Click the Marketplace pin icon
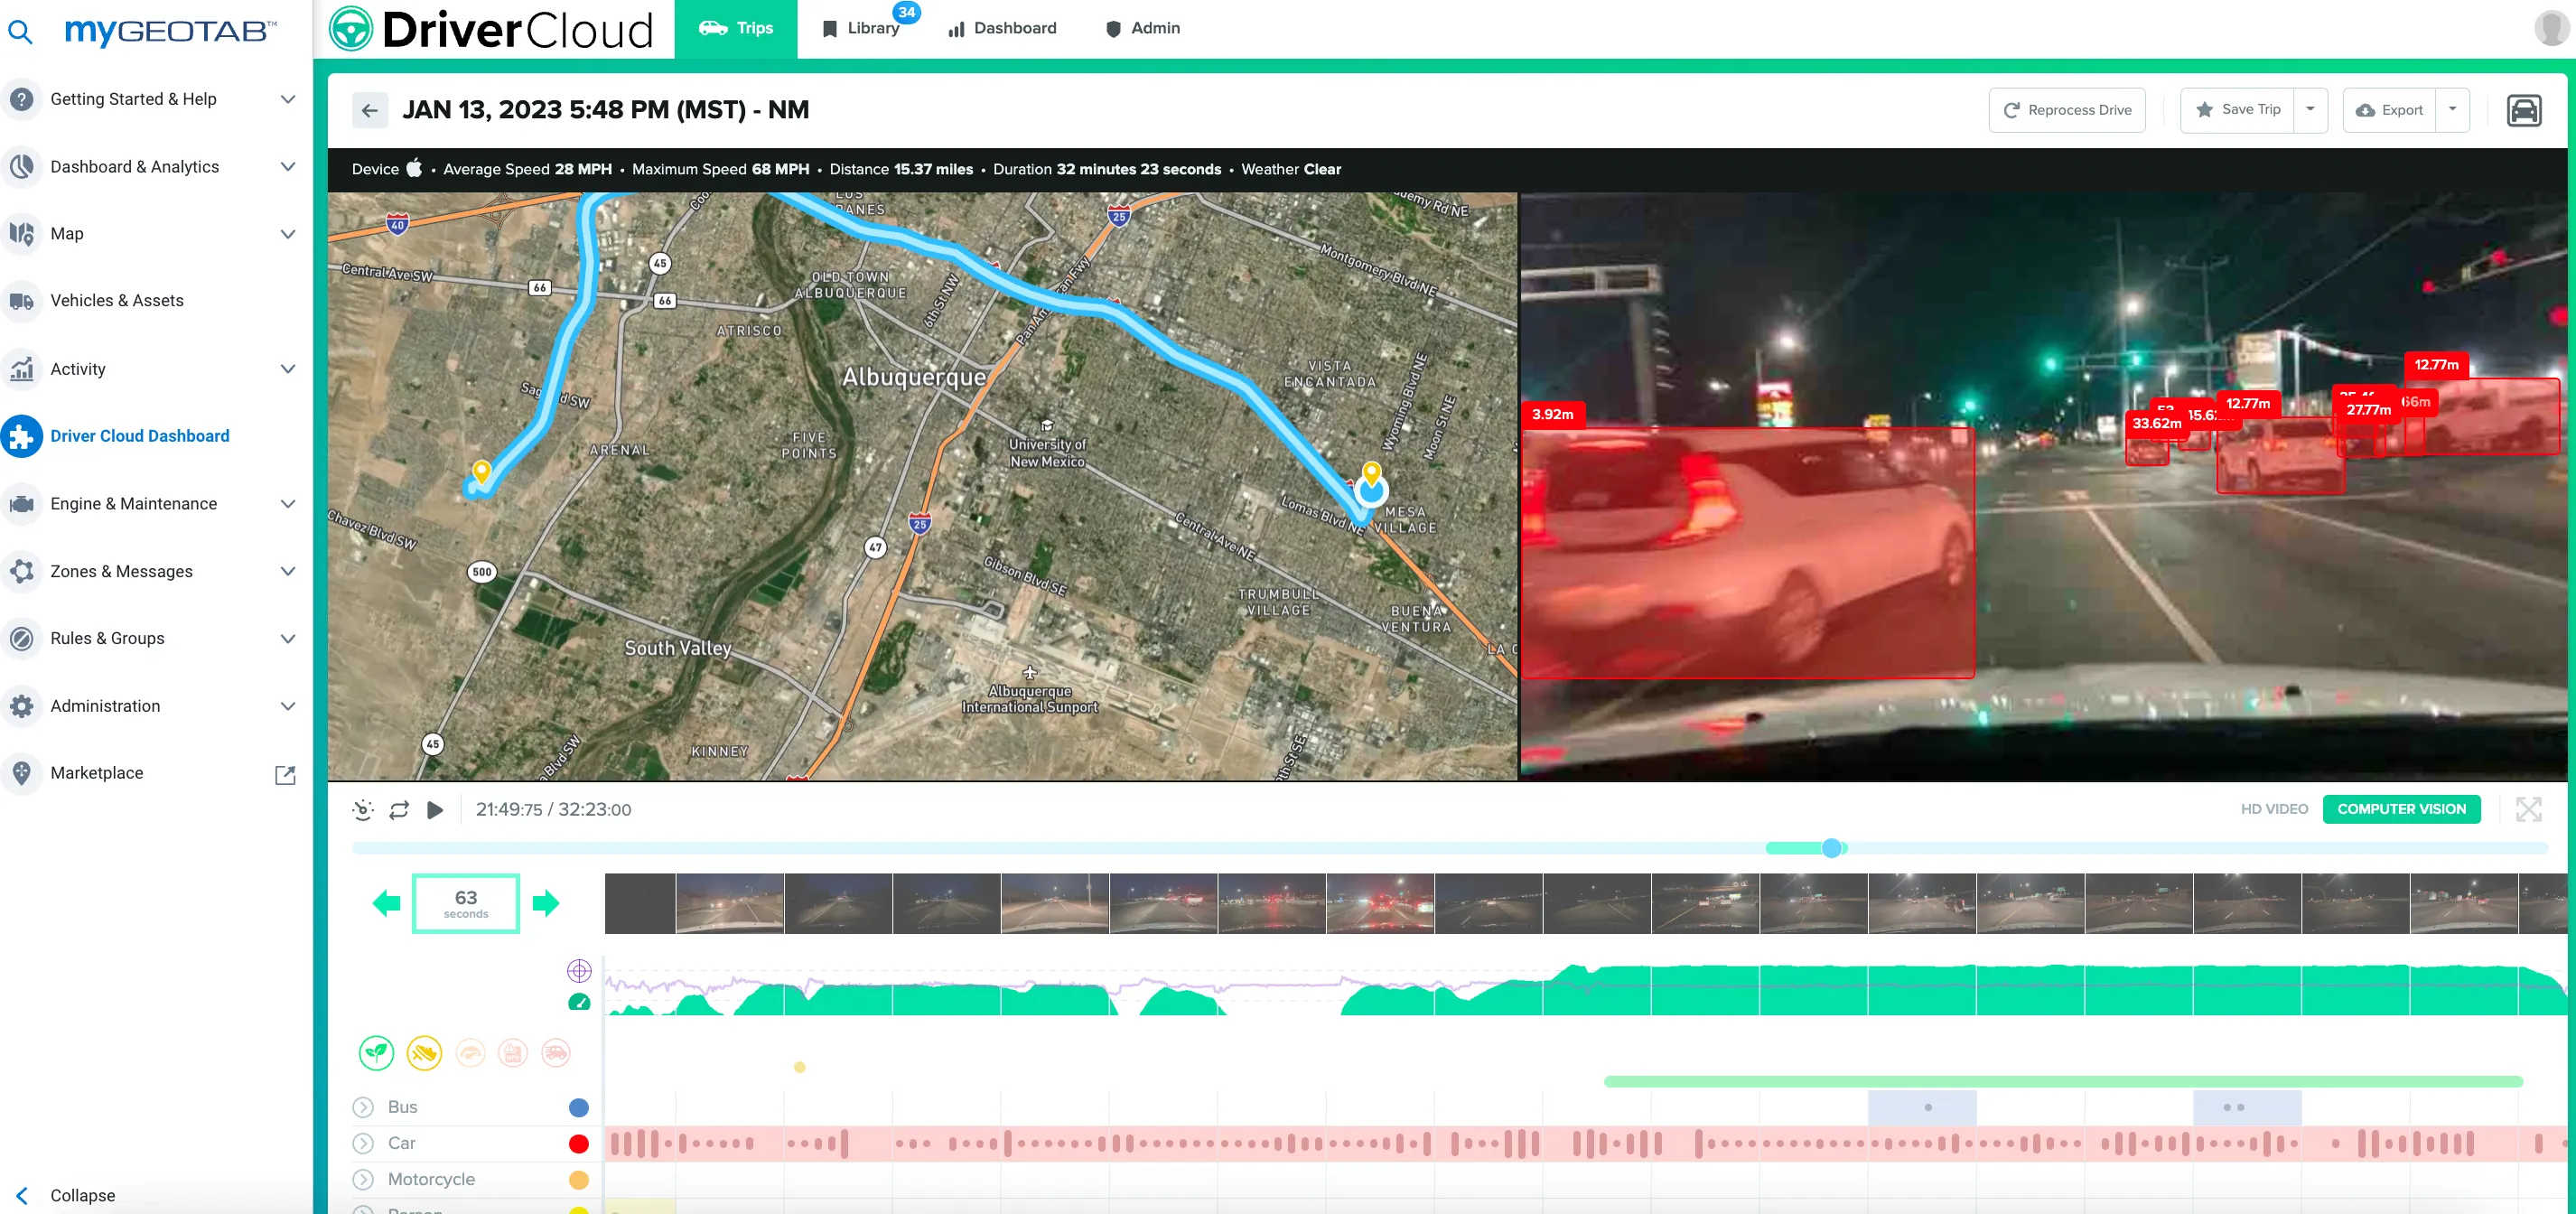Screen dimensions: 2576x1214 (x=21, y=772)
